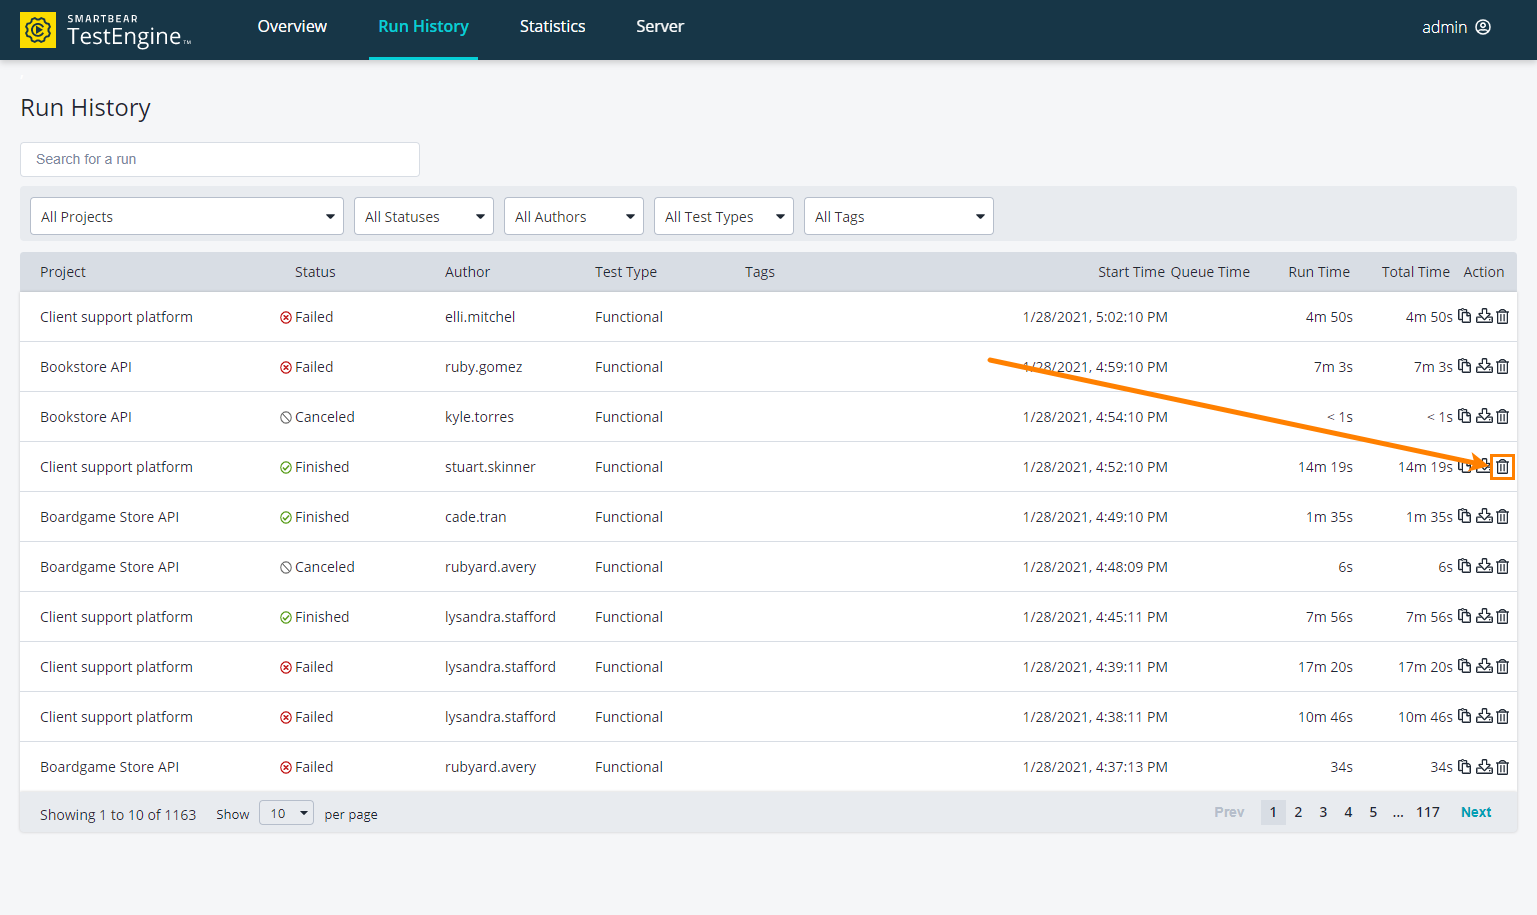
Task: Download lysandra.stafford's 17m 20s run report
Action: point(1483,666)
